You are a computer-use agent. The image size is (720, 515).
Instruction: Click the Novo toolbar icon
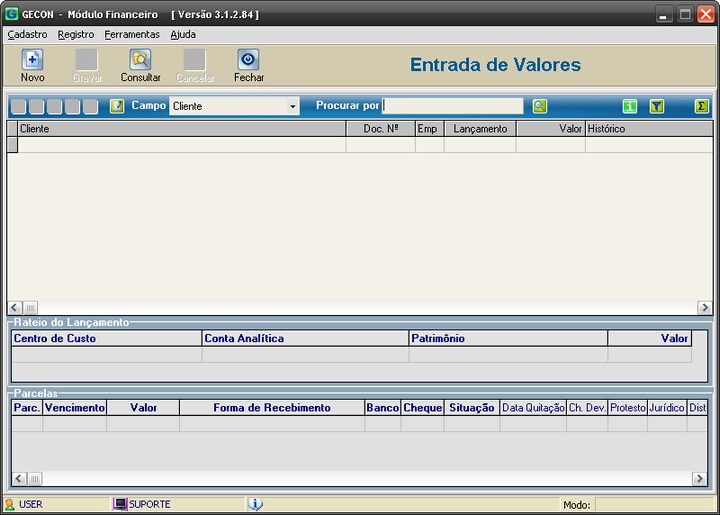tap(32, 60)
